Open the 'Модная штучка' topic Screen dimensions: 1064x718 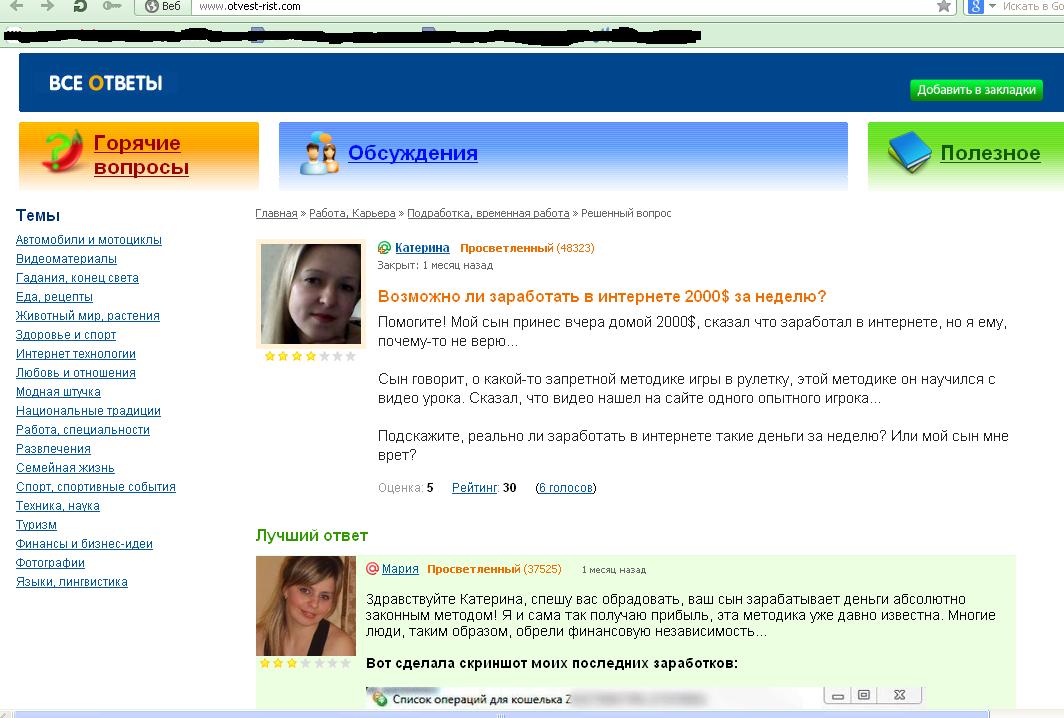click(x=58, y=392)
